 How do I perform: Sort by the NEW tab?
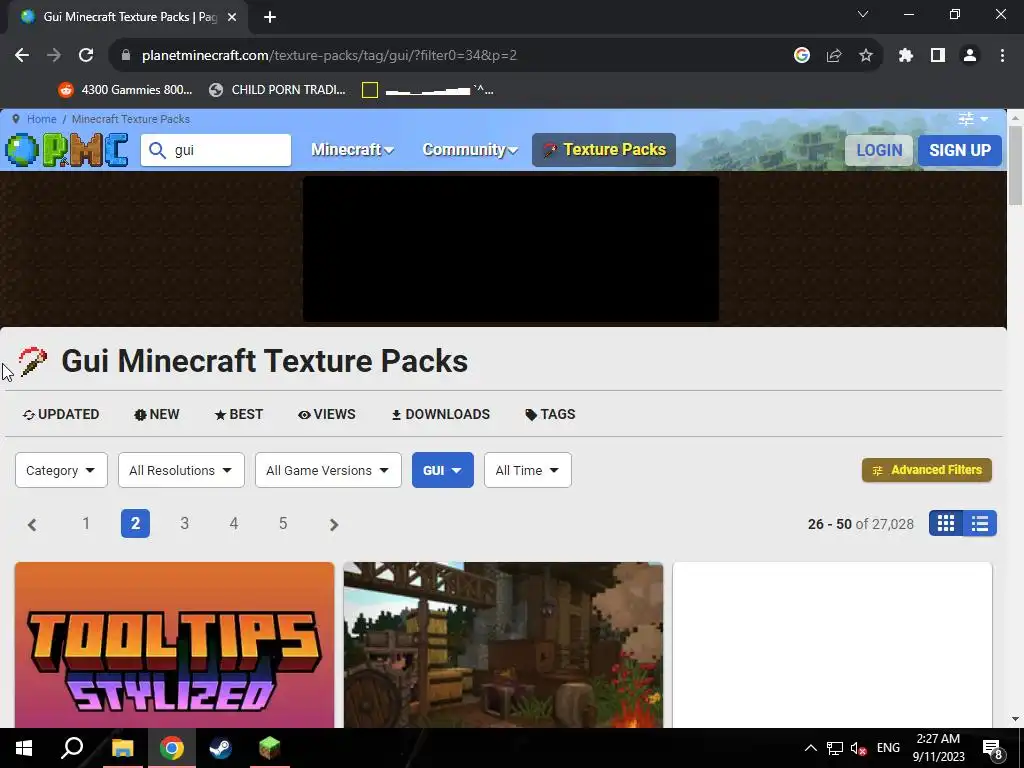tap(157, 415)
